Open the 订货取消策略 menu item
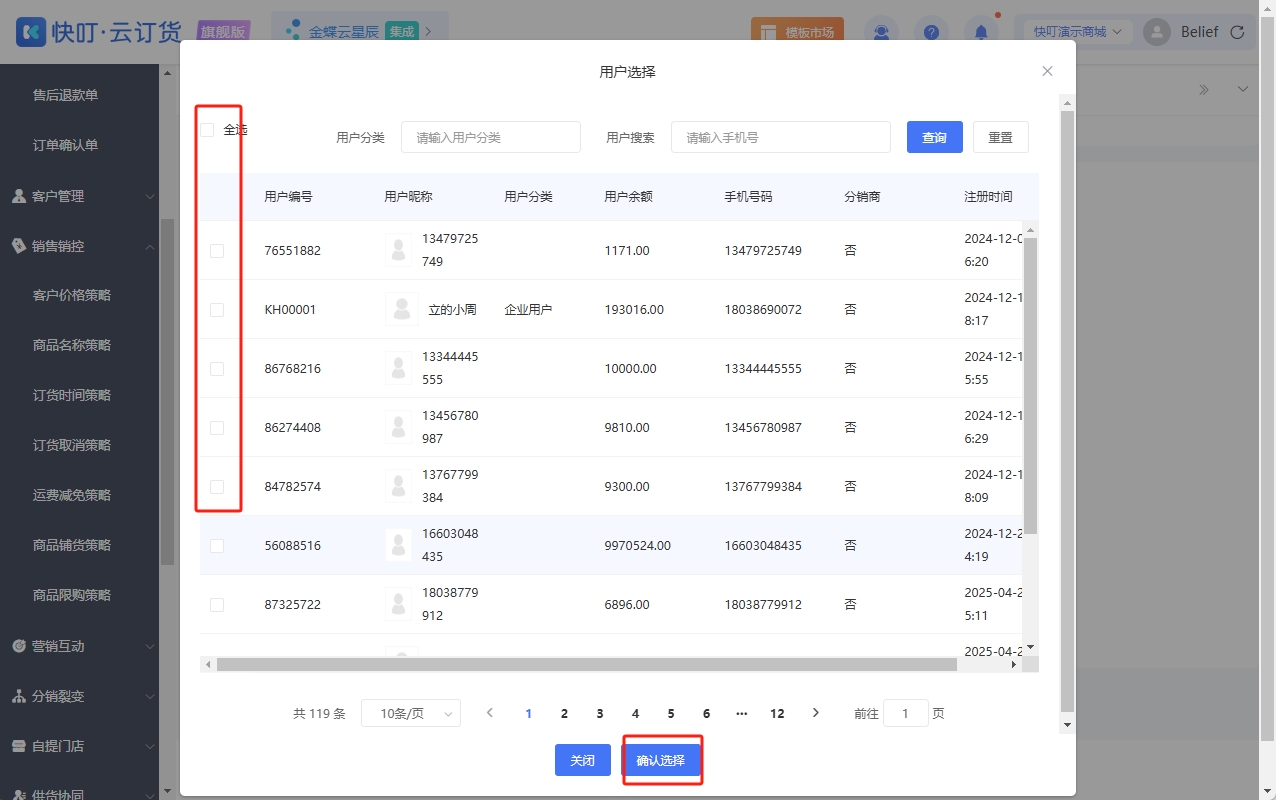The image size is (1276, 800). click(72, 445)
